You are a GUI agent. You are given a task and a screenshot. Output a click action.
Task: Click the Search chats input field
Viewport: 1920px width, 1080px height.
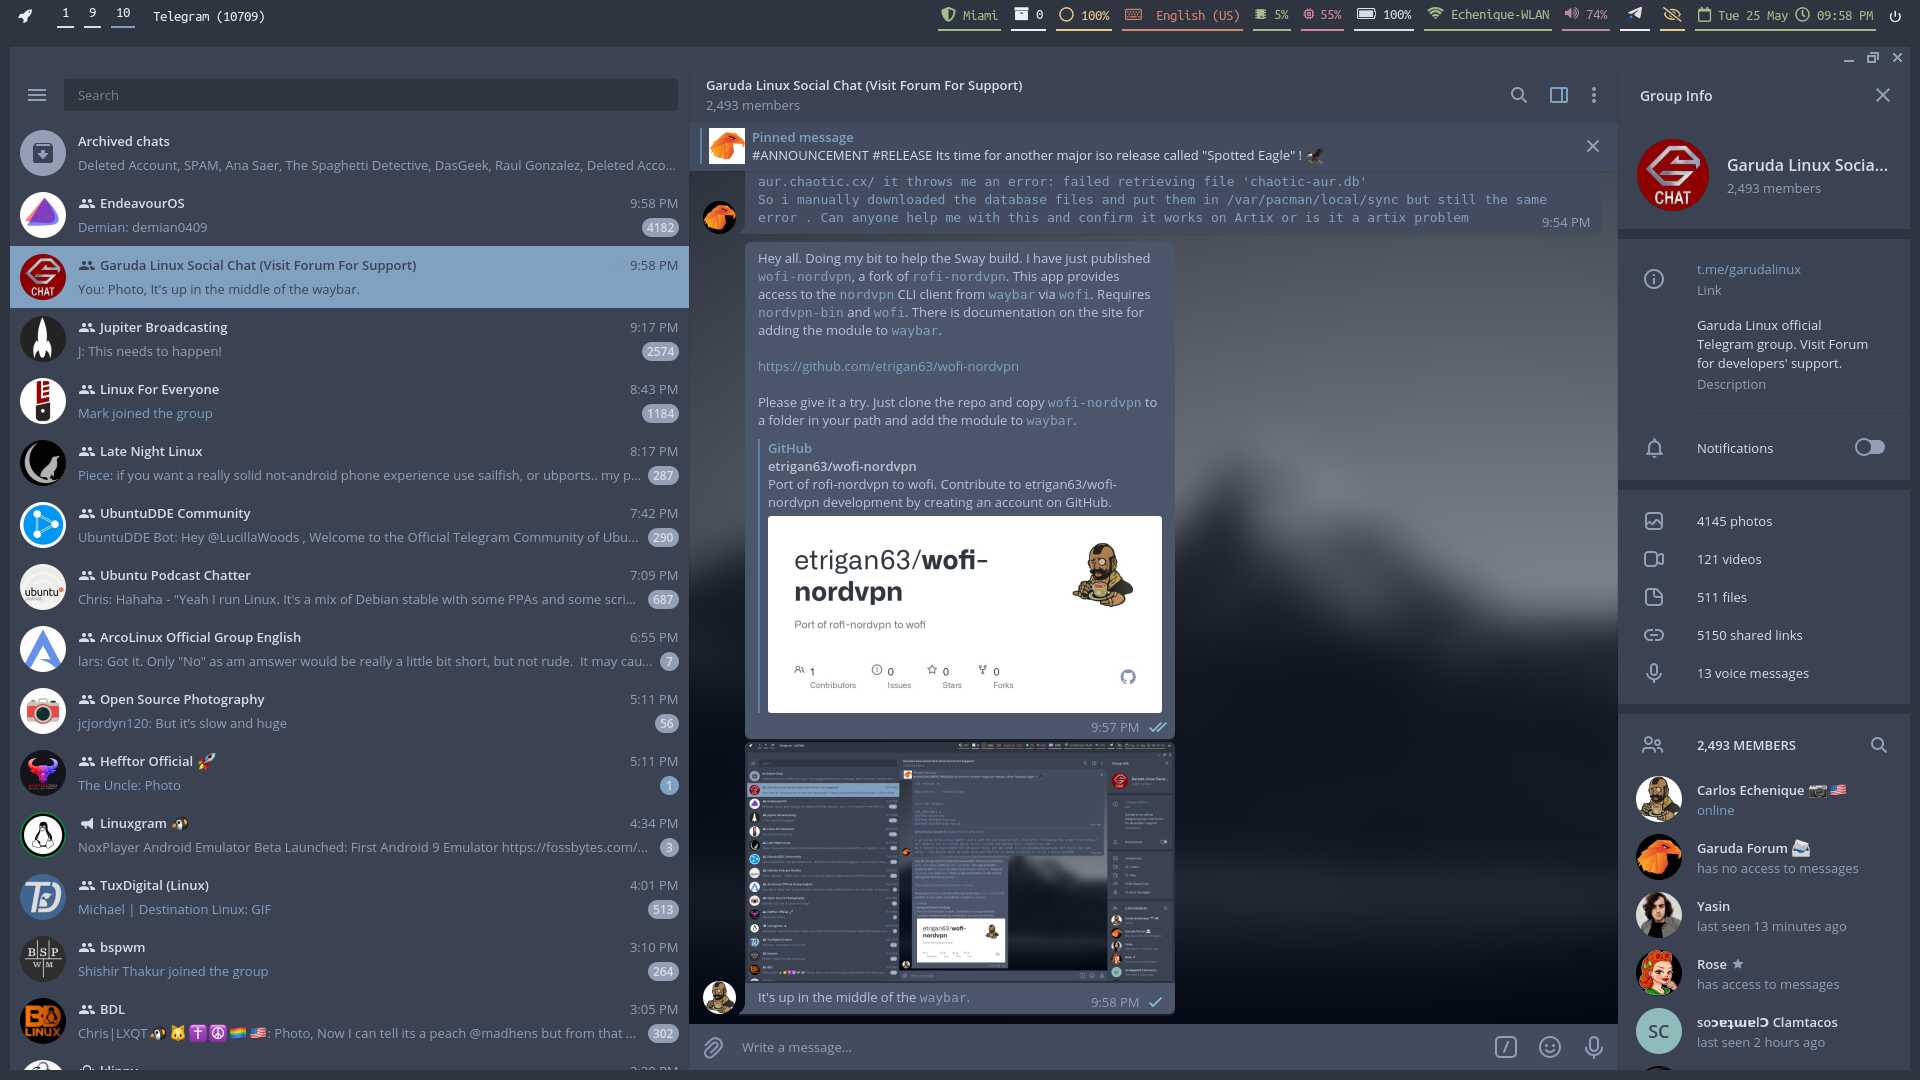click(371, 95)
